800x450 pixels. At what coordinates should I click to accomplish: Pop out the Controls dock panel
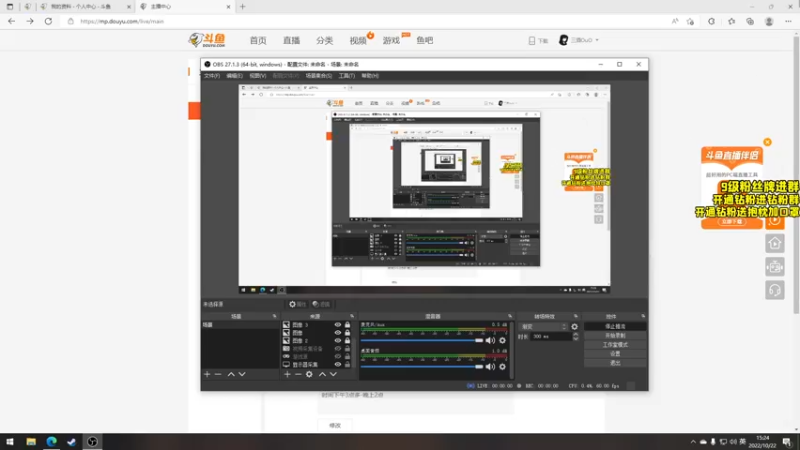[x=643, y=316]
